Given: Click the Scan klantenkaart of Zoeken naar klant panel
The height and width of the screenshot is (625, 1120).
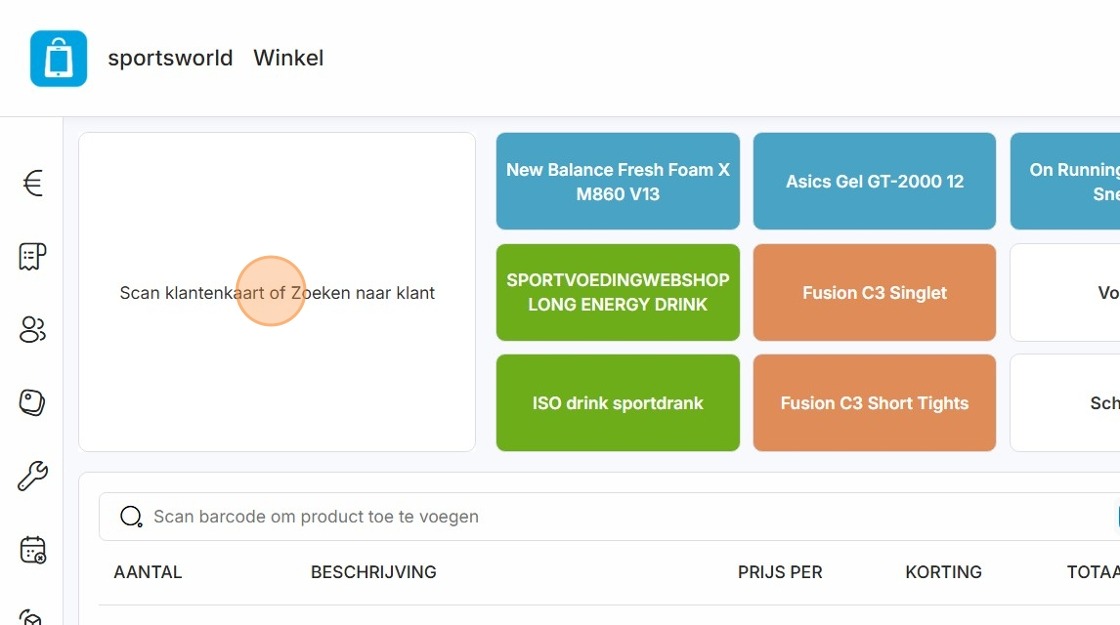Looking at the screenshot, I should click(277, 292).
